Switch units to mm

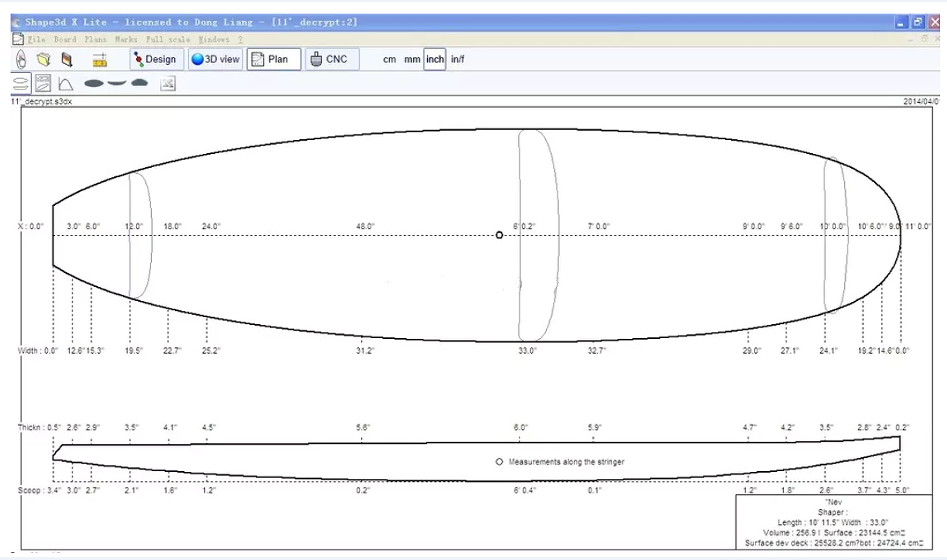point(412,60)
